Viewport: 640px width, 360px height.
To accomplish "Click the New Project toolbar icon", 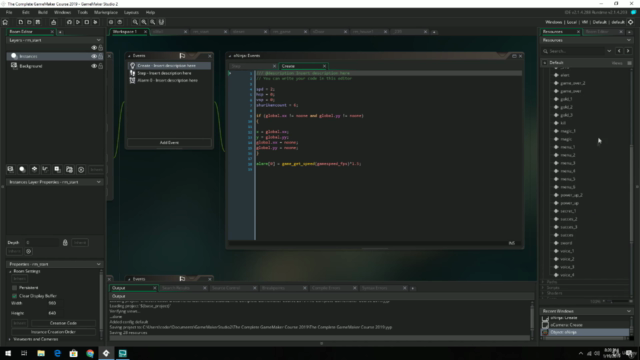I will (x=20, y=22).
